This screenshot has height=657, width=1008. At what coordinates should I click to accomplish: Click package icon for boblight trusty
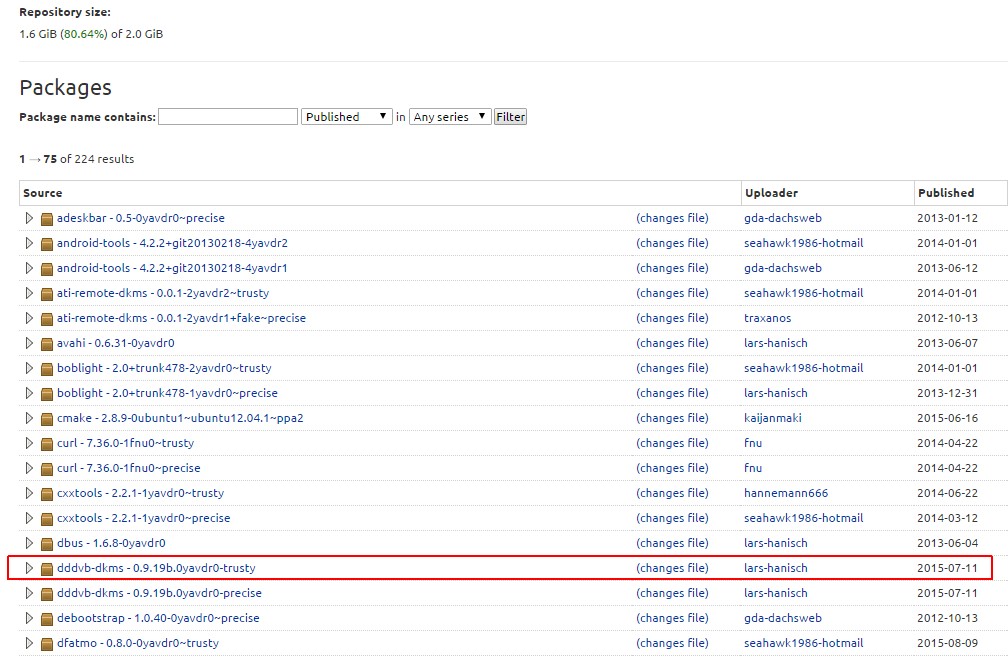click(47, 369)
